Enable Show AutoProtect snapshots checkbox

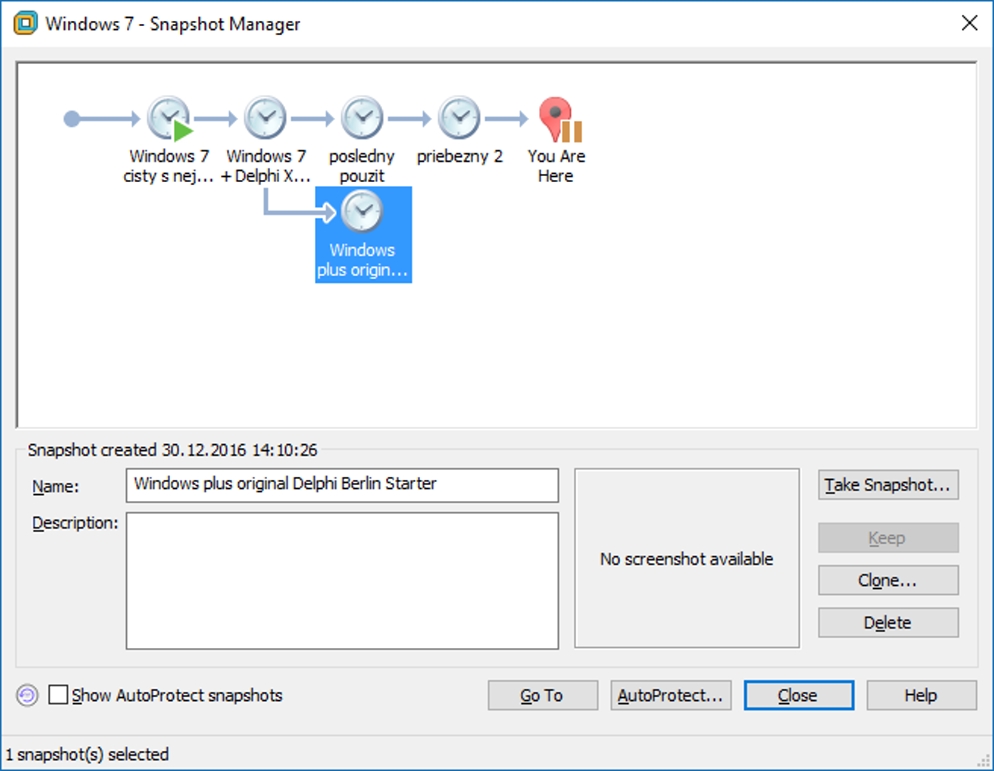[x=58, y=694]
